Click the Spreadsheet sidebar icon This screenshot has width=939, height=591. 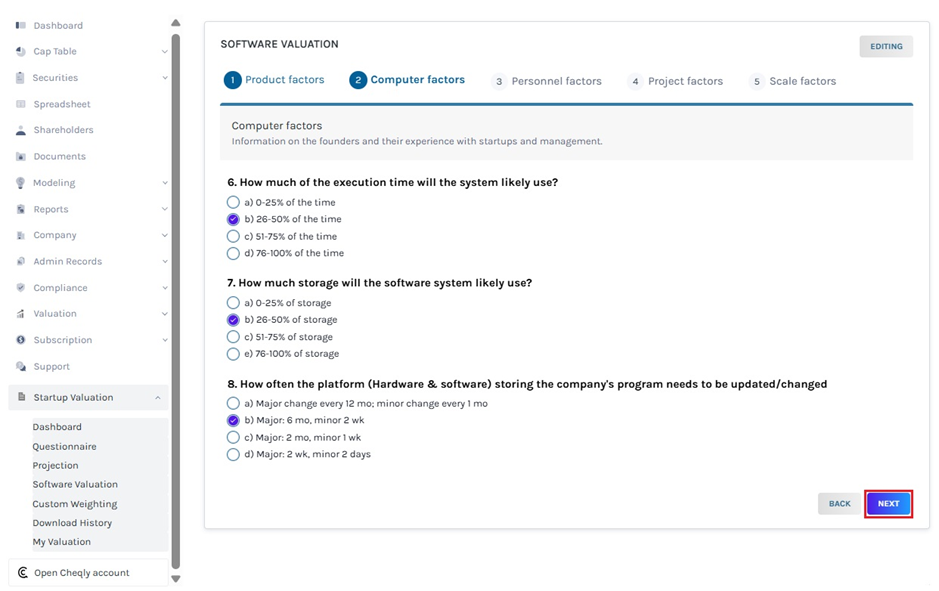point(22,104)
